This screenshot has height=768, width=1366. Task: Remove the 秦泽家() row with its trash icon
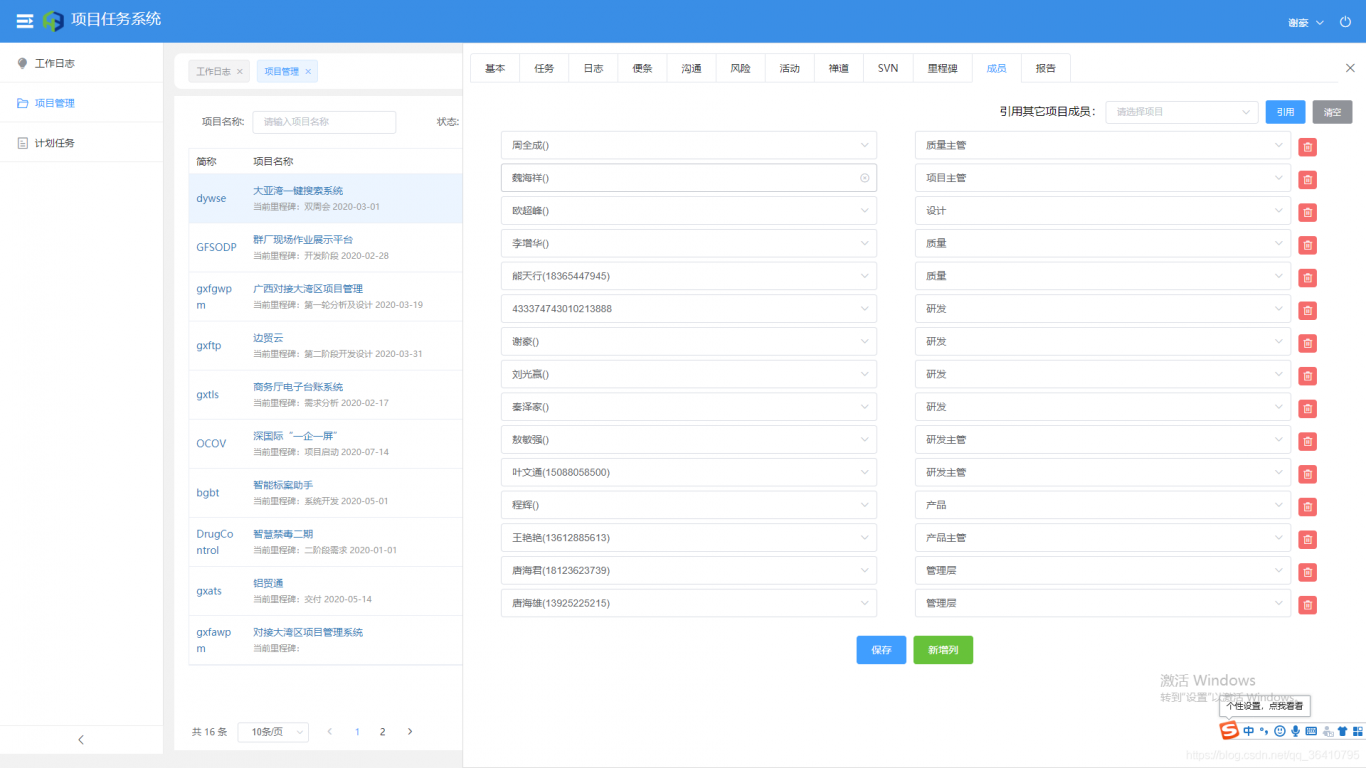click(1307, 408)
